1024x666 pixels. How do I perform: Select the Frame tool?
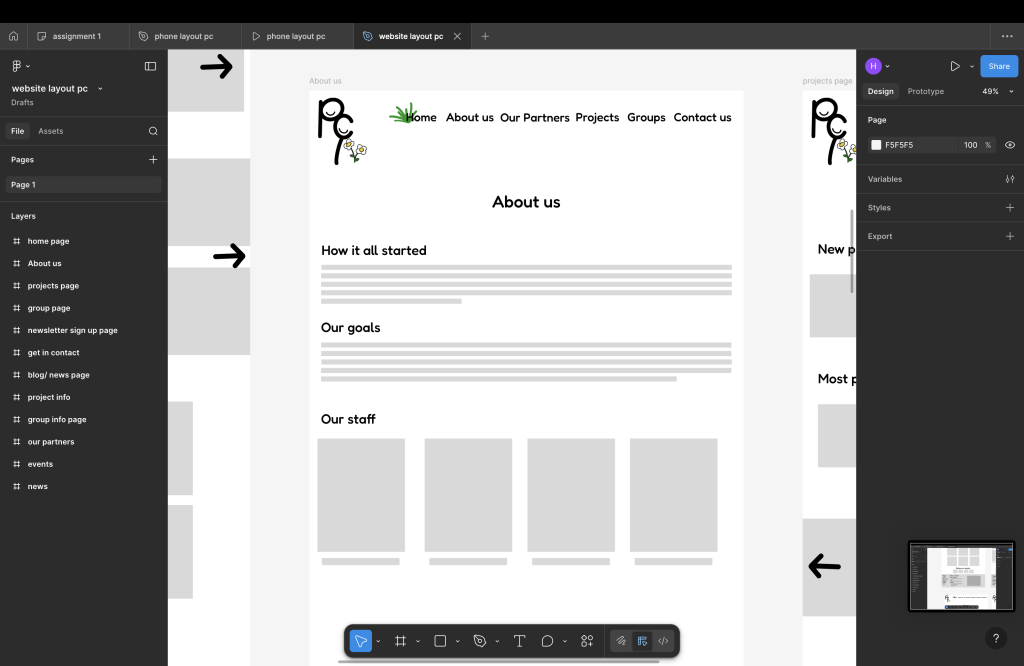point(400,641)
